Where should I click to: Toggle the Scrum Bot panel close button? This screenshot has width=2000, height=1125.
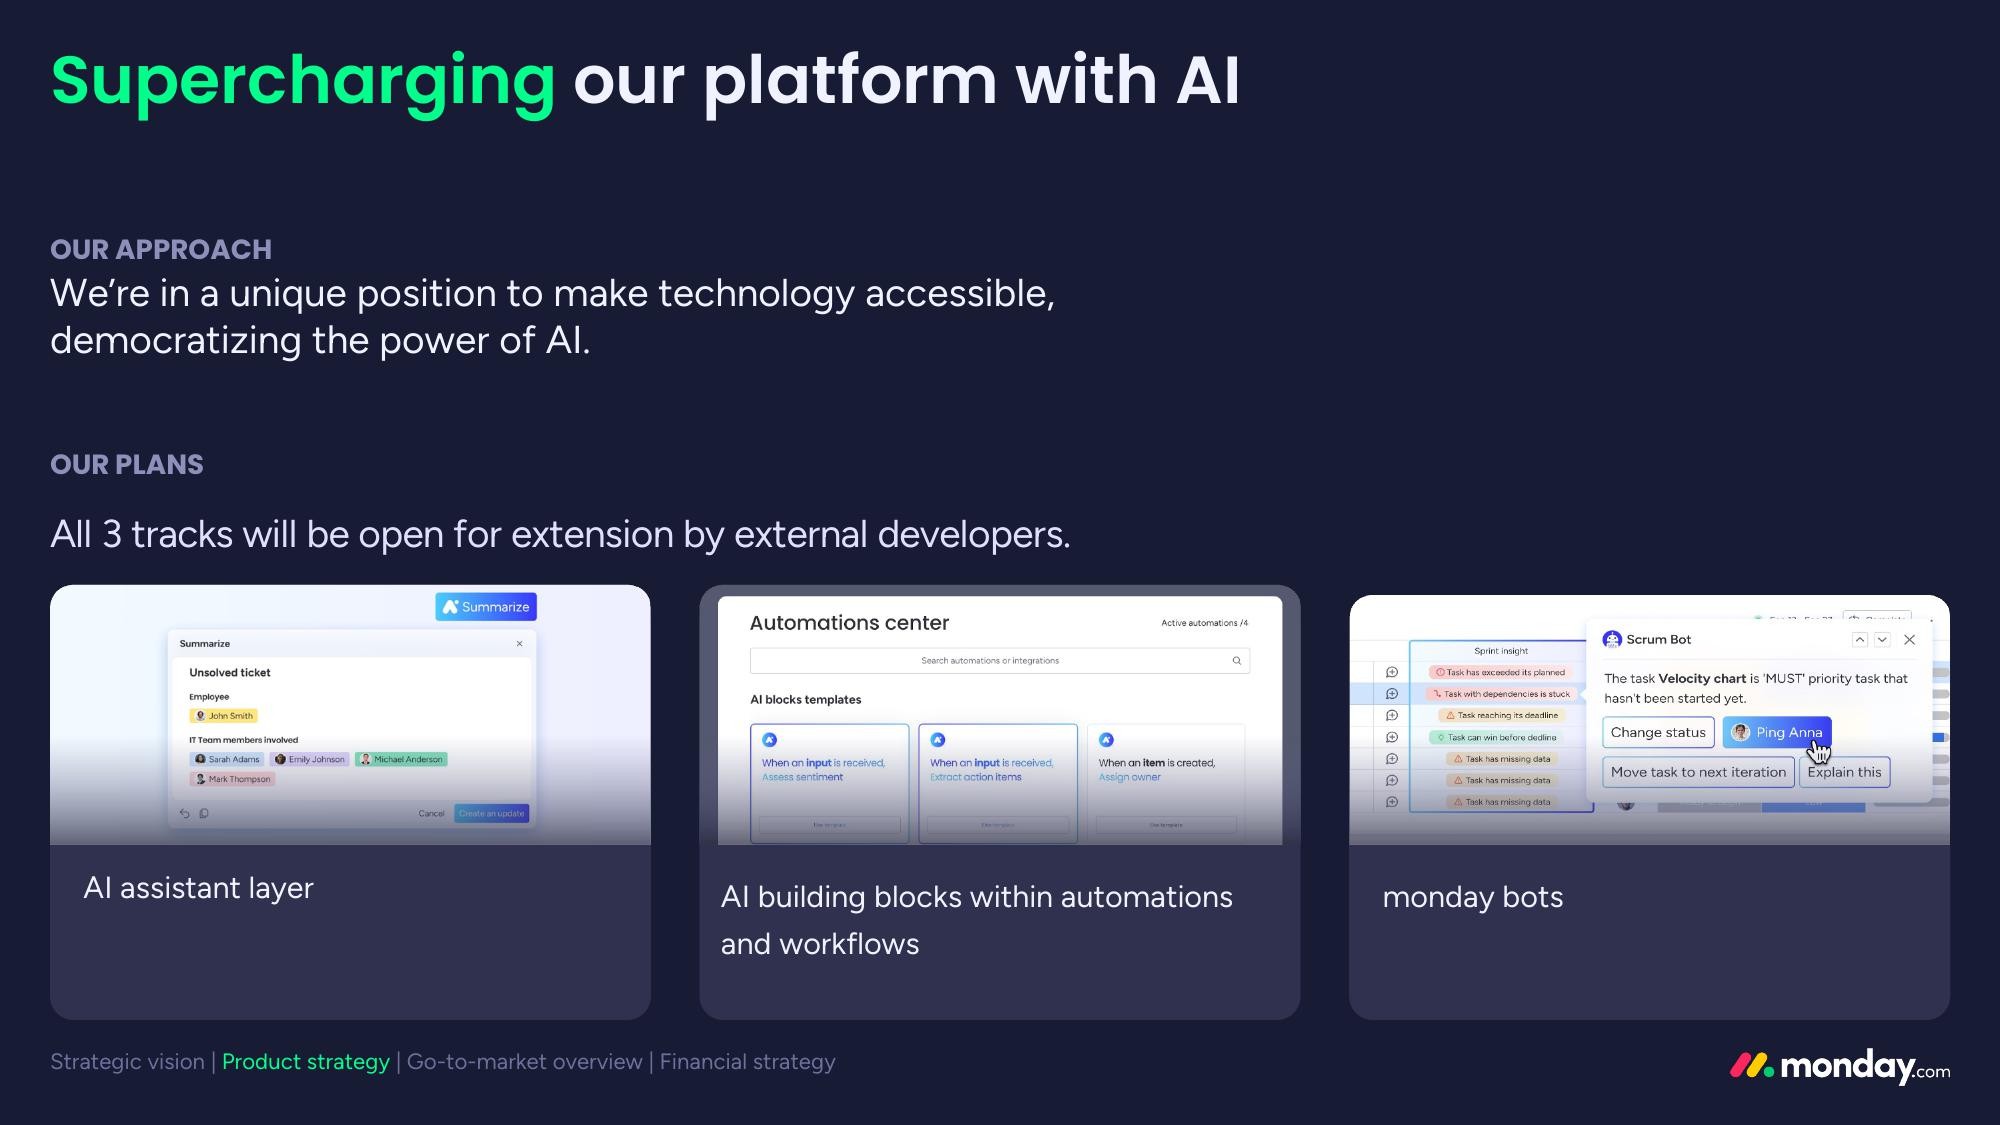coord(1911,640)
